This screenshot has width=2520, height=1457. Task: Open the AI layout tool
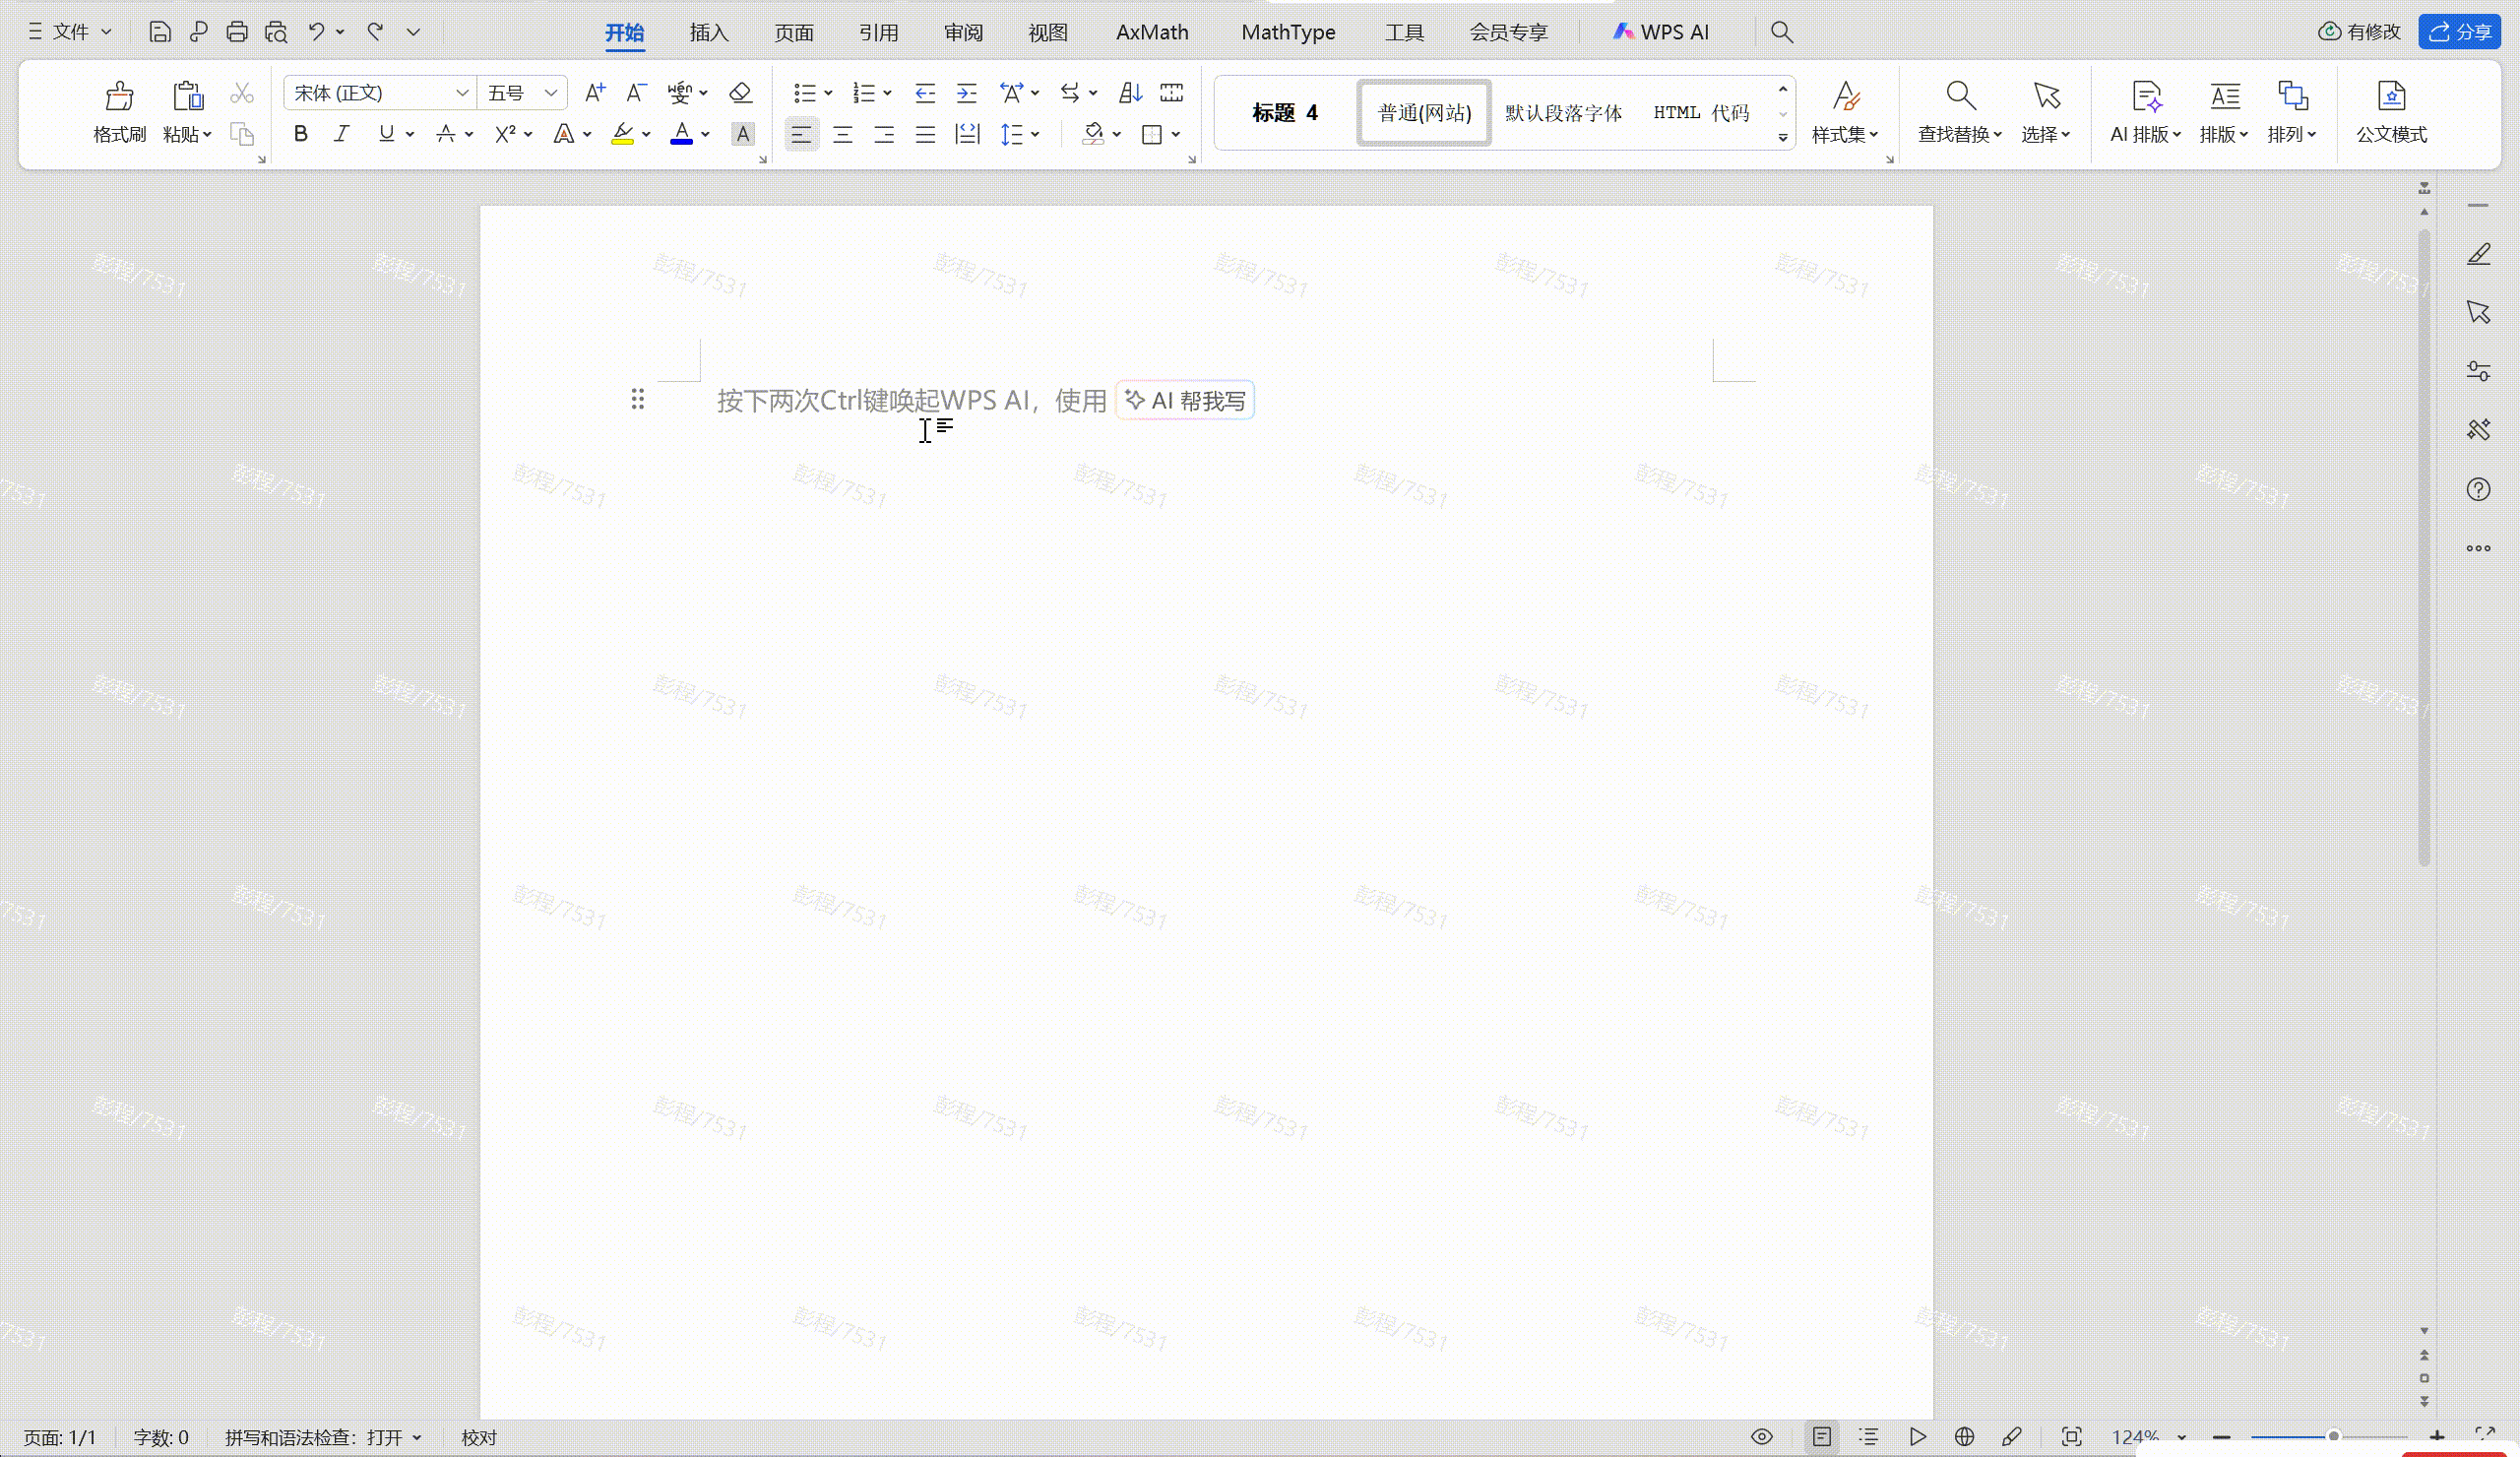(2145, 97)
